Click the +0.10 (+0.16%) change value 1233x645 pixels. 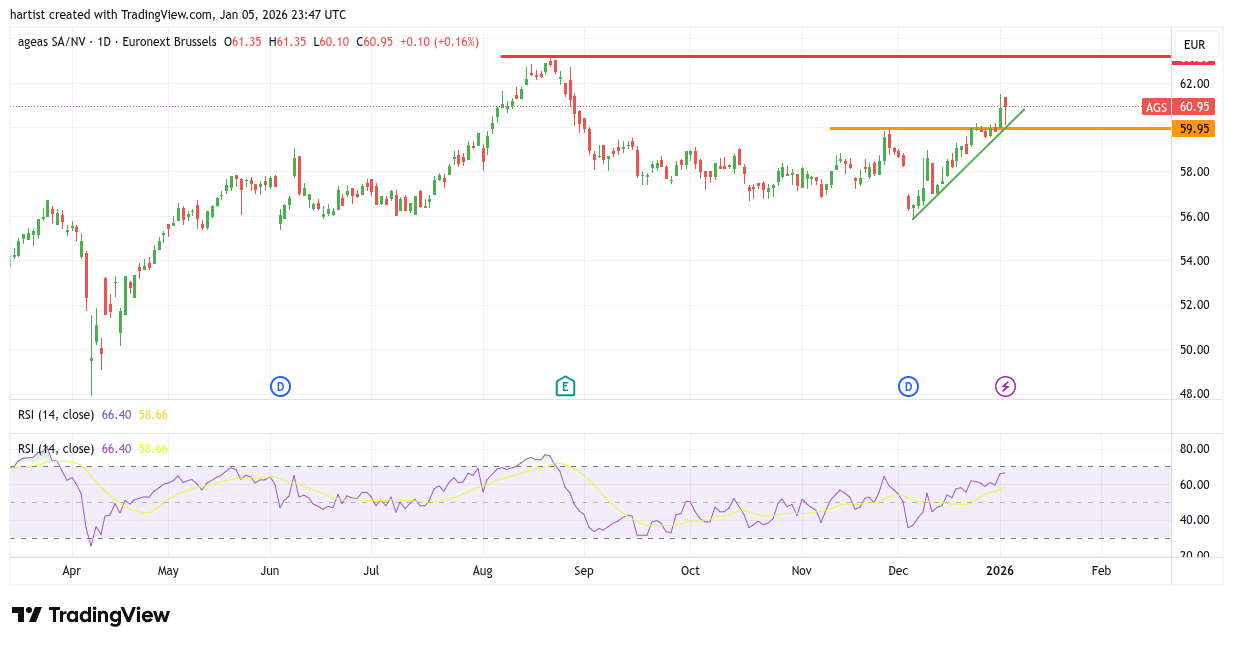tap(439, 42)
